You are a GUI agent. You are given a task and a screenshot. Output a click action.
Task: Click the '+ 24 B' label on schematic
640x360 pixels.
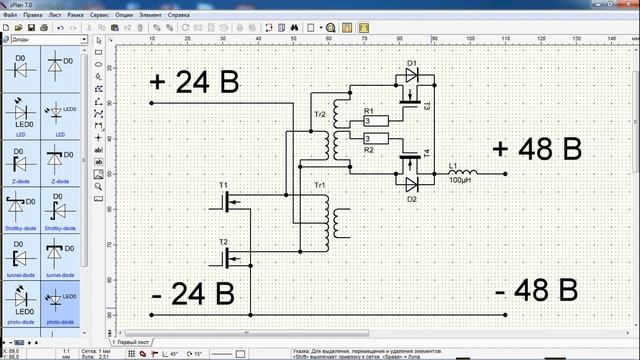[194, 82]
